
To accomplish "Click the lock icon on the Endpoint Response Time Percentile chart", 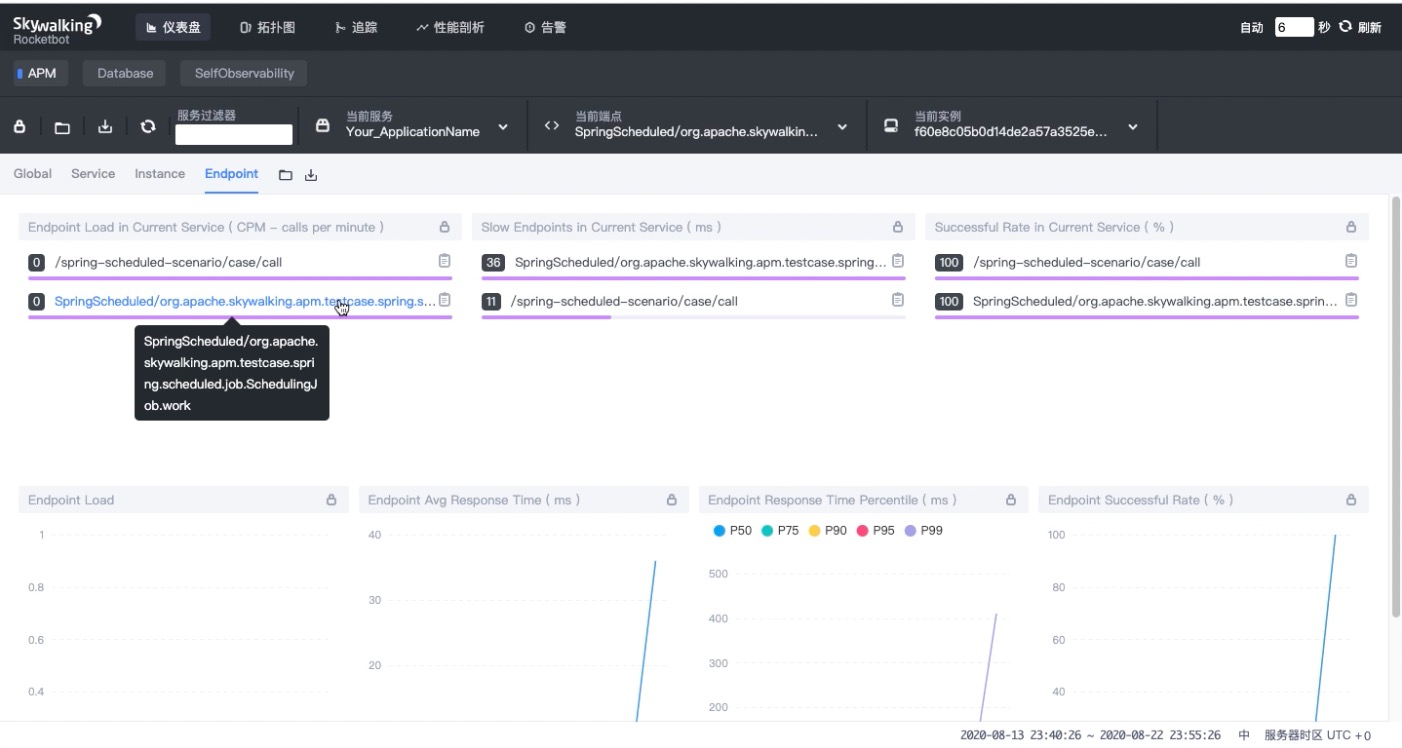I will pos(1011,500).
